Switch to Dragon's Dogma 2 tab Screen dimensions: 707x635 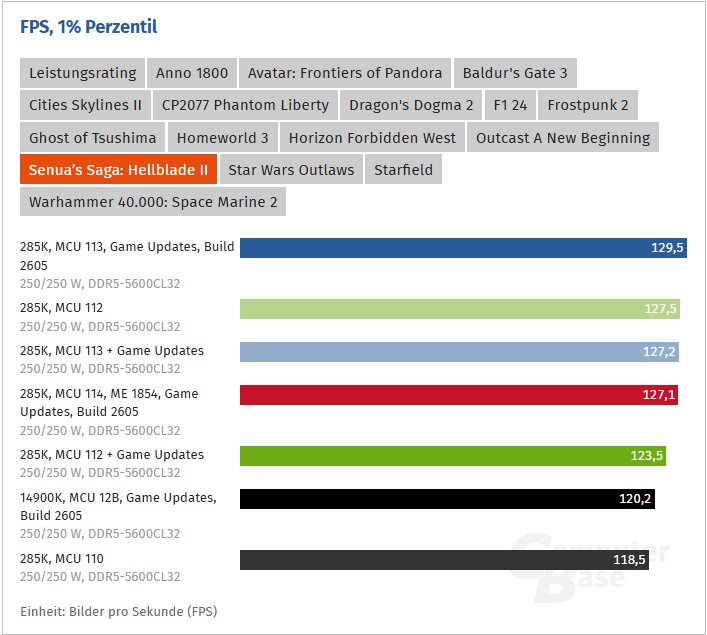(x=411, y=105)
